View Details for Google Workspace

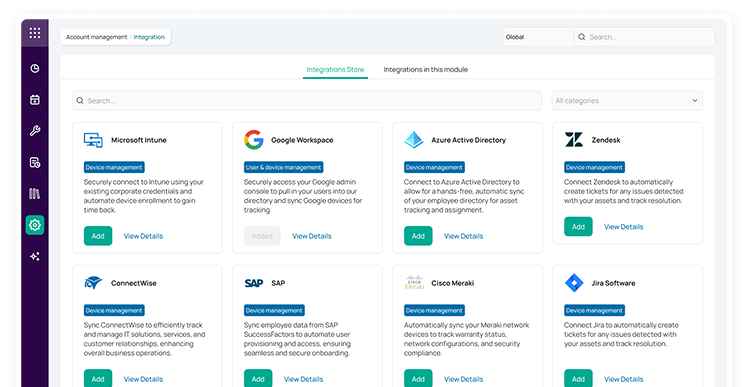pos(312,236)
